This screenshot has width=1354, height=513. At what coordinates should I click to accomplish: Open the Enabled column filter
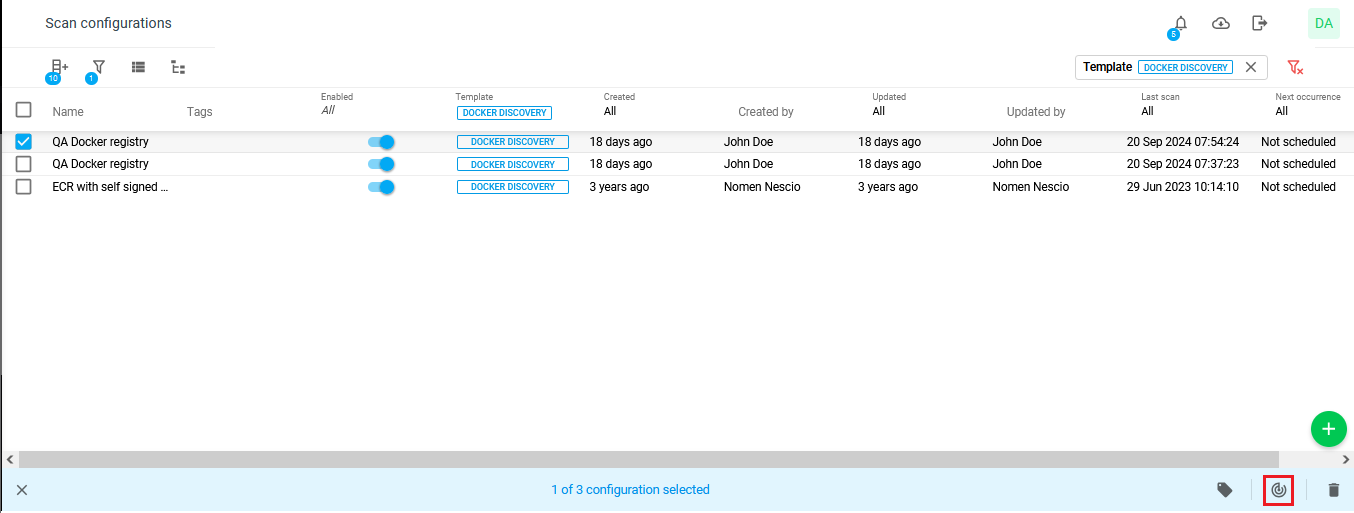coord(328,110)
